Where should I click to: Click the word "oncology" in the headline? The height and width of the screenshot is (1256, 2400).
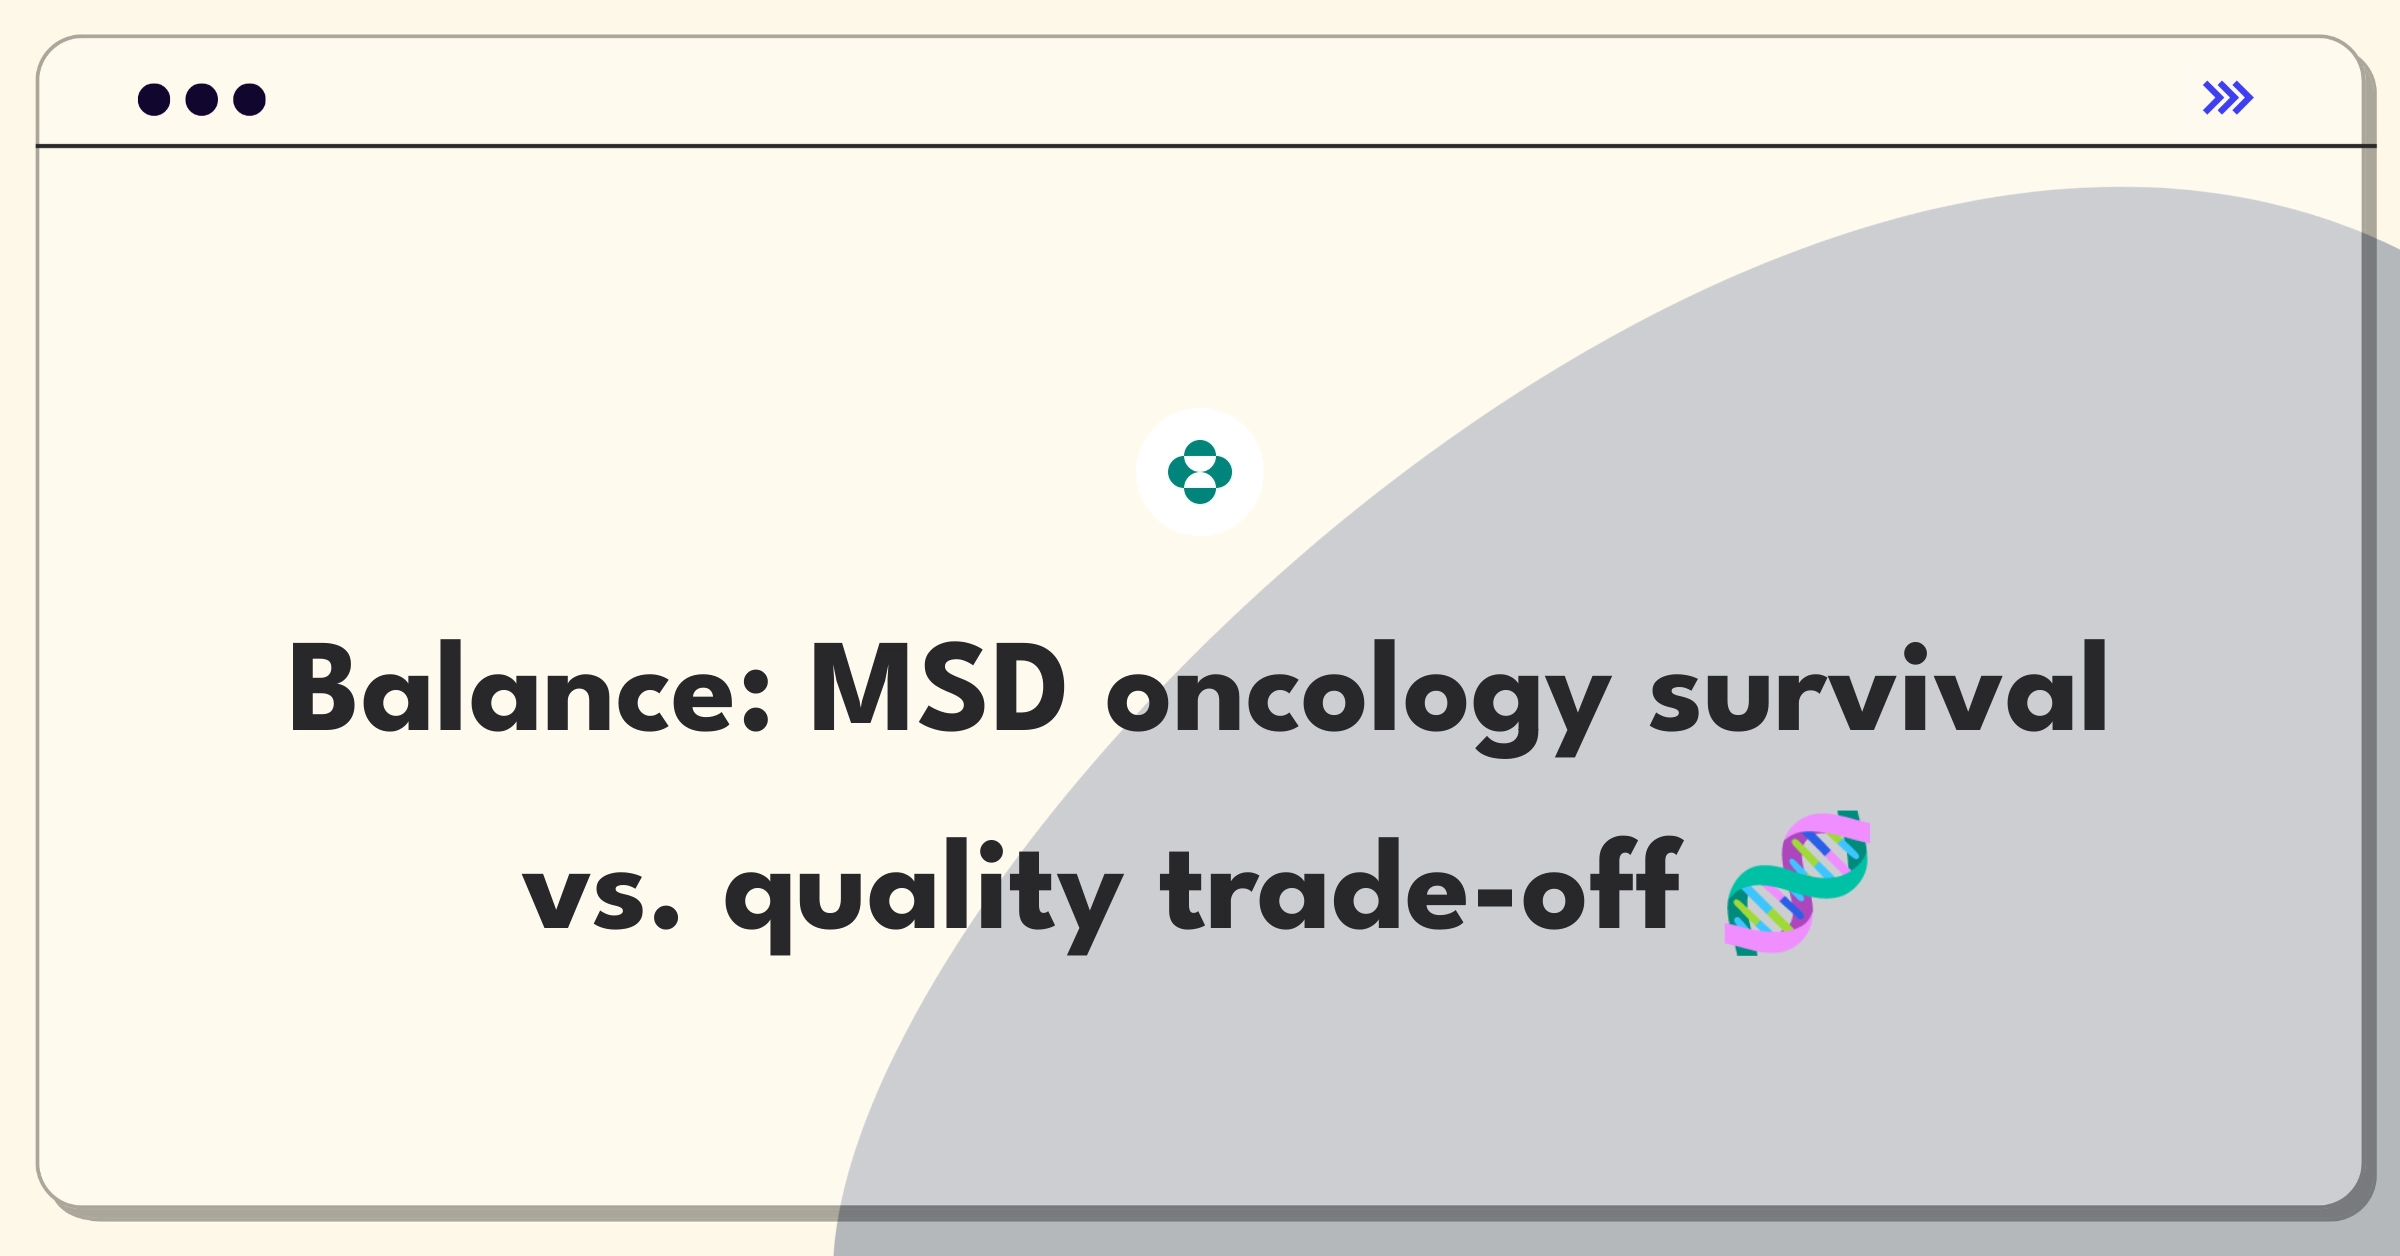tap(1358, 700)
